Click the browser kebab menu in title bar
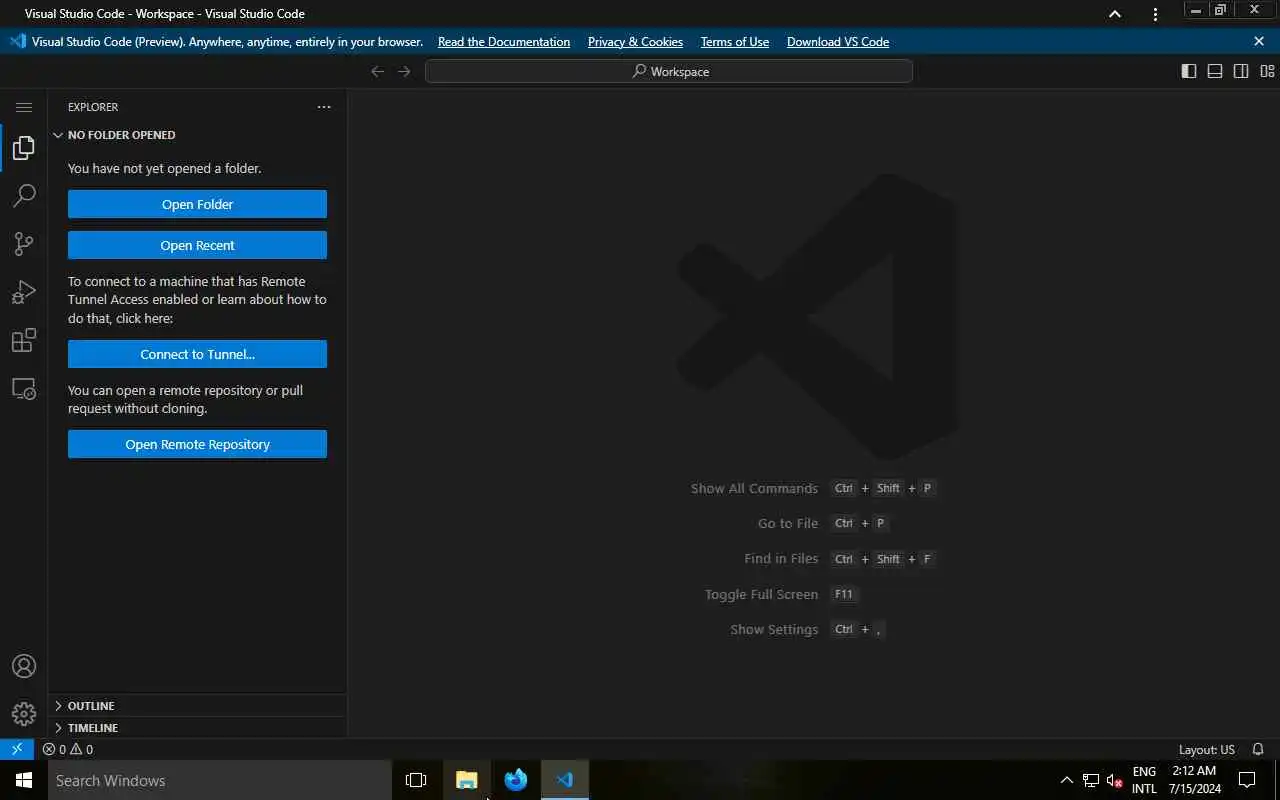Screen dimensions: 1280x800 pyautogui.click(x=1156, y=14)
